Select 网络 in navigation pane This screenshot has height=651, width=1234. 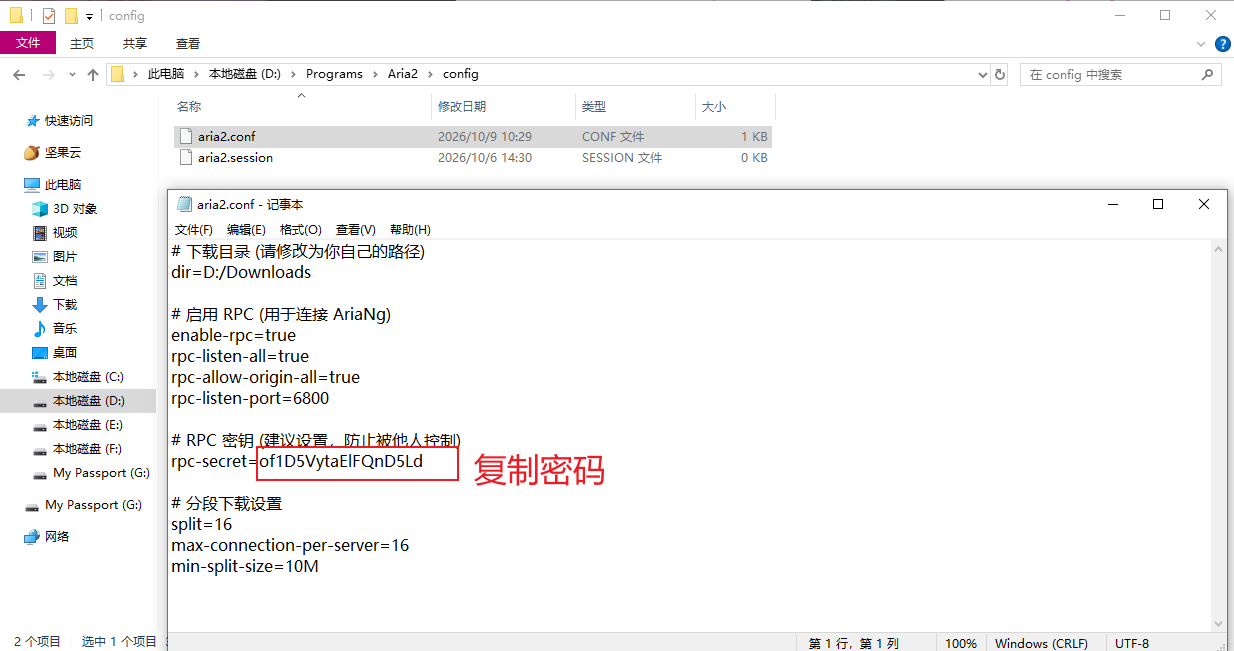(58, 537)
